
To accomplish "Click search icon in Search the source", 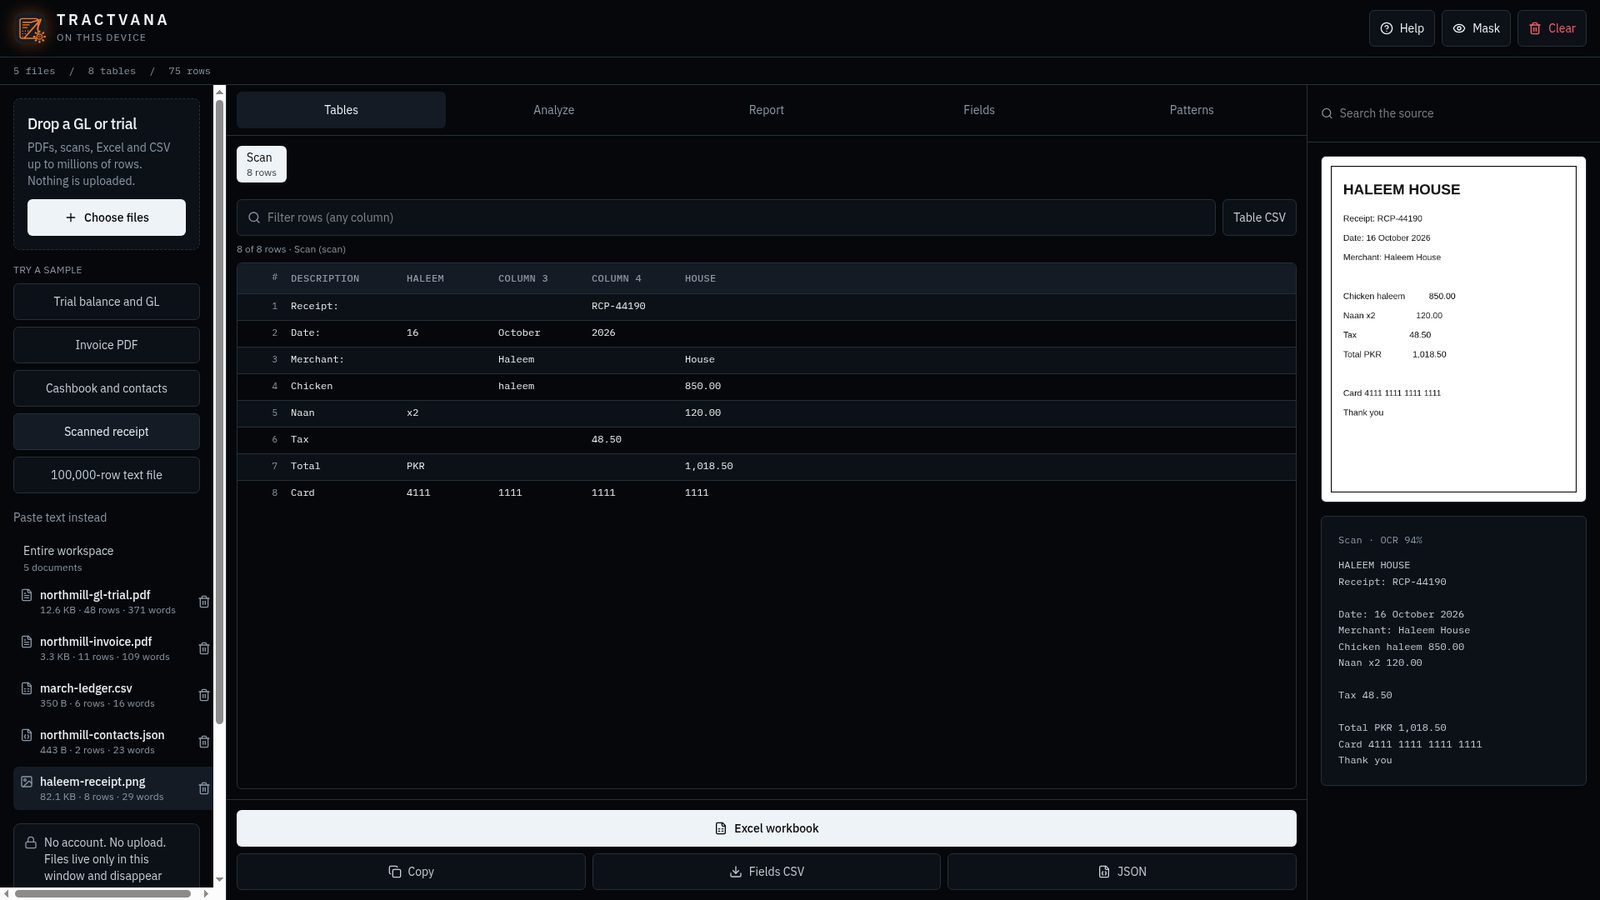I will [x=1327, y=114].
